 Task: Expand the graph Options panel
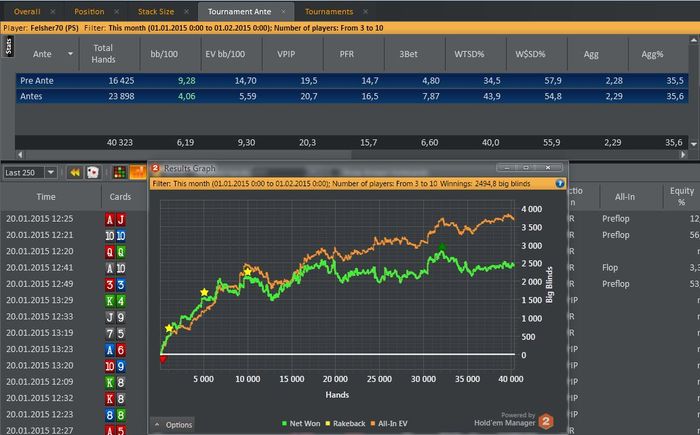tap(174, 425)
